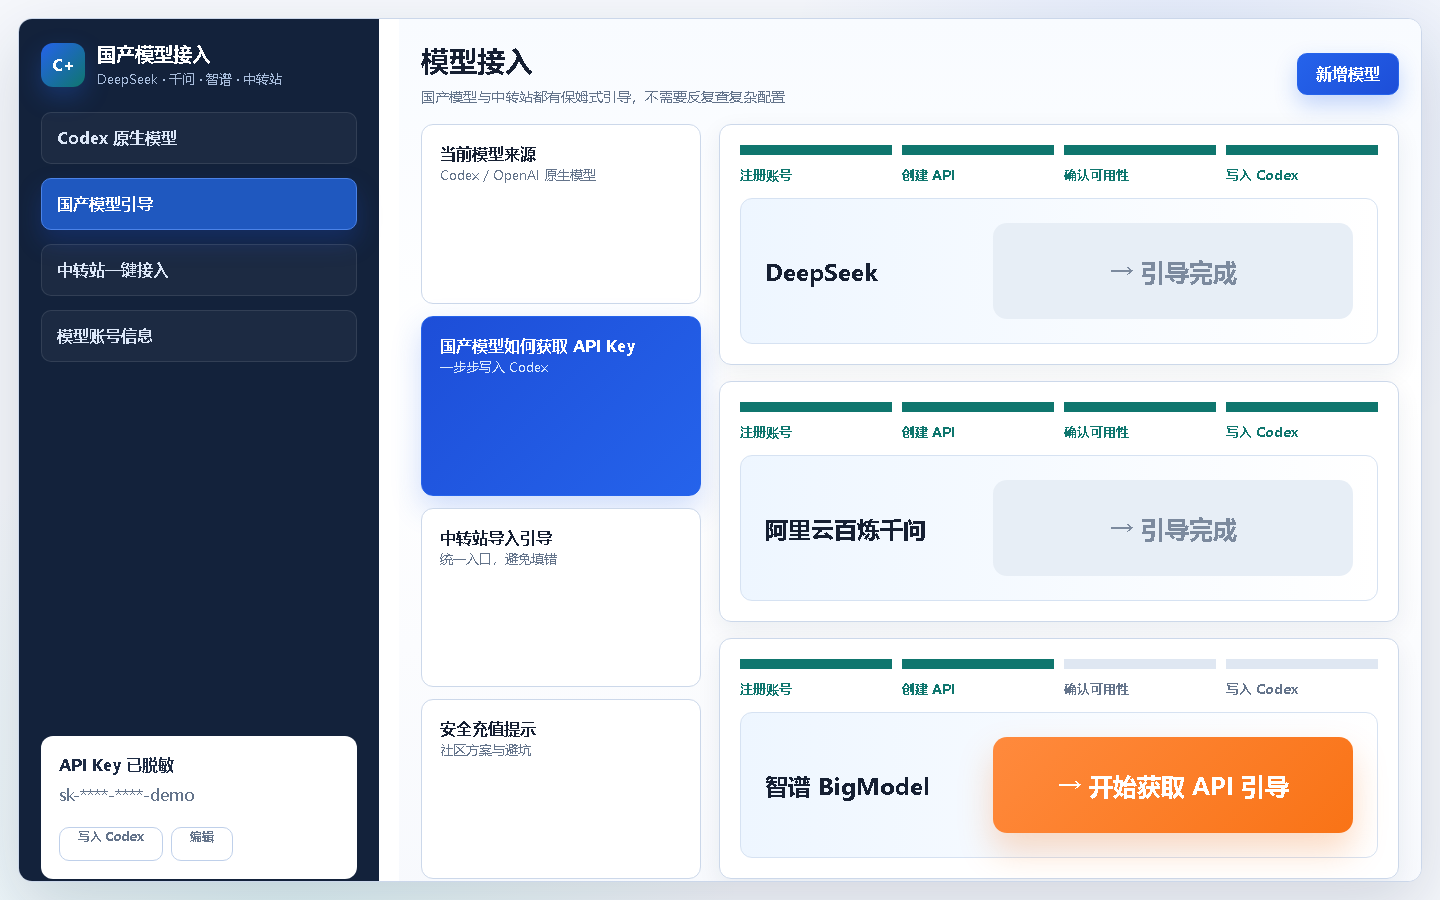Click DeepSeek 写入 Codex progress step
1440x900 pixels.
[x=1302, y=164]
